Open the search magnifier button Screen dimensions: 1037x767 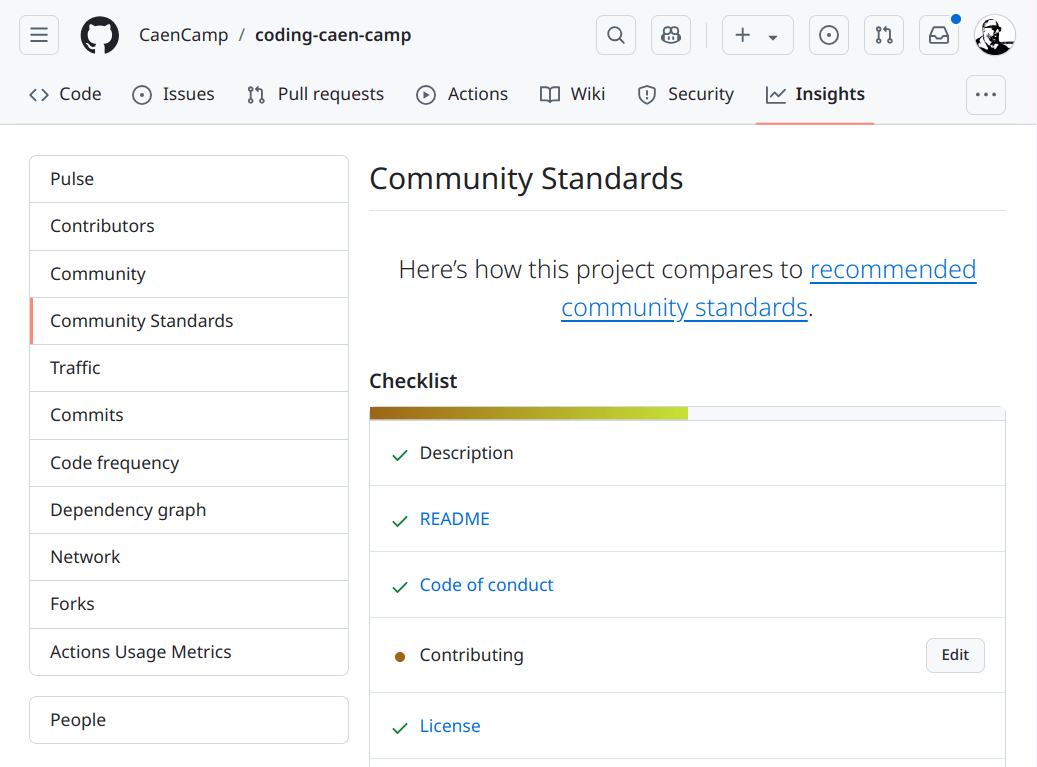[616, 35]
